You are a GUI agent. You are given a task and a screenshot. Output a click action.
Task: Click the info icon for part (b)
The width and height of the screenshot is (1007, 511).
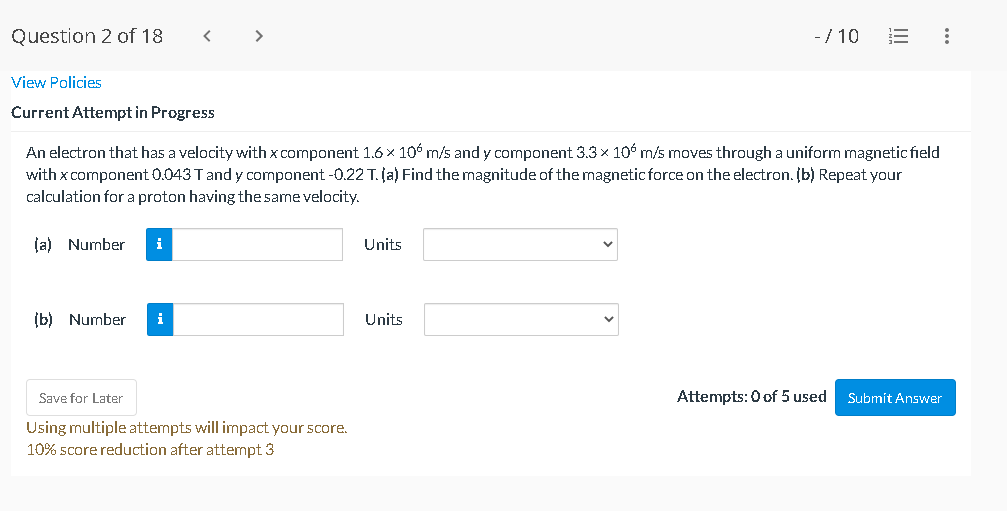[160, 320]
